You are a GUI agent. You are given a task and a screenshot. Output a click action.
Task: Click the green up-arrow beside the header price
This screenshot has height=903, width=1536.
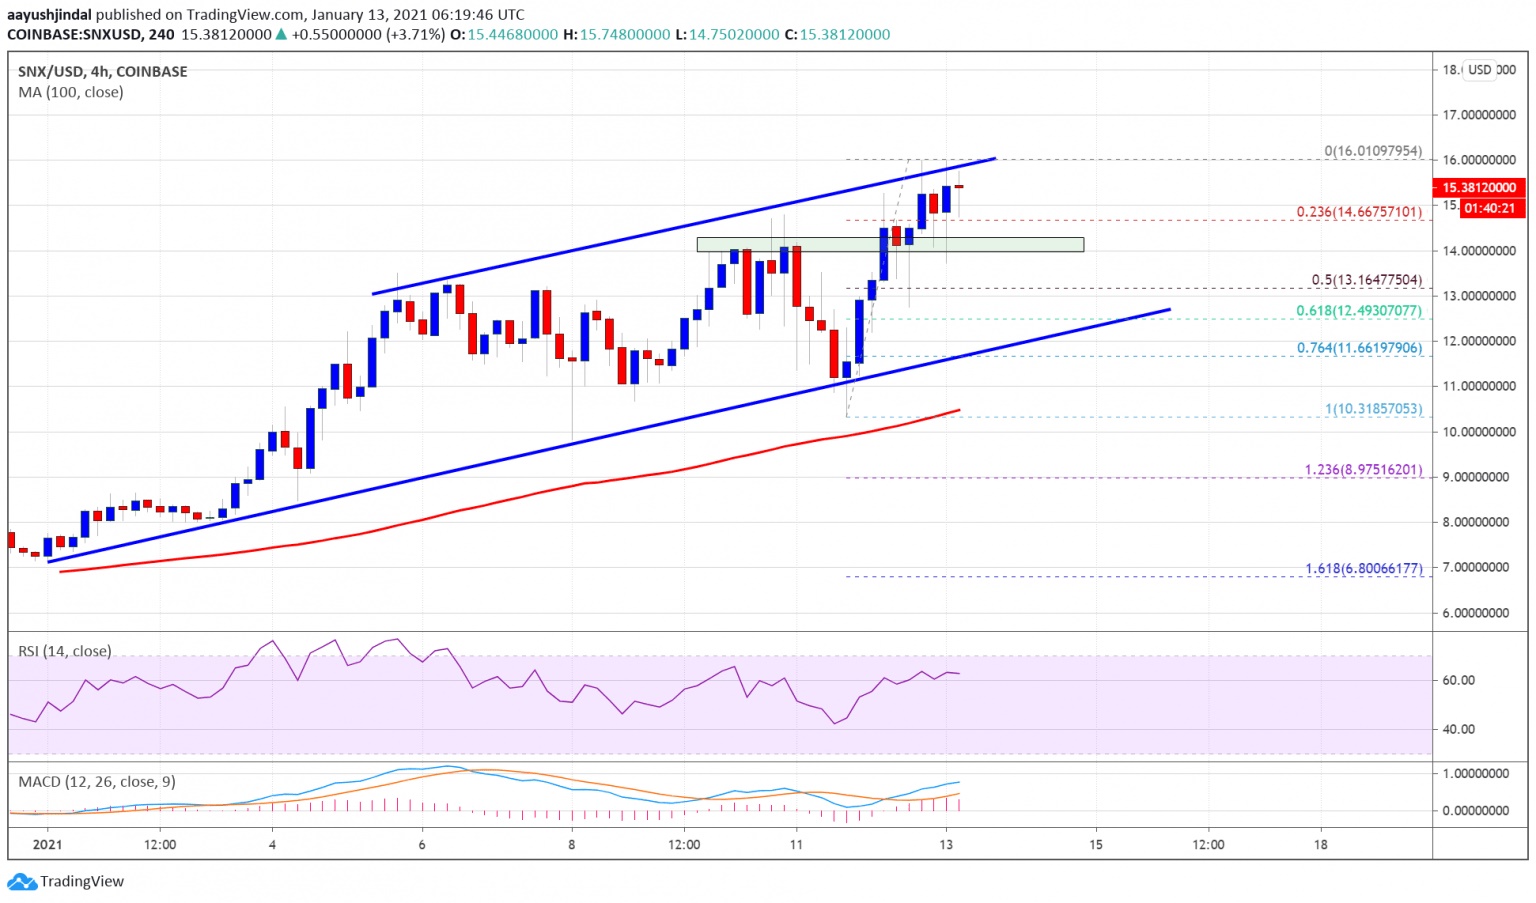pos(281,34)
